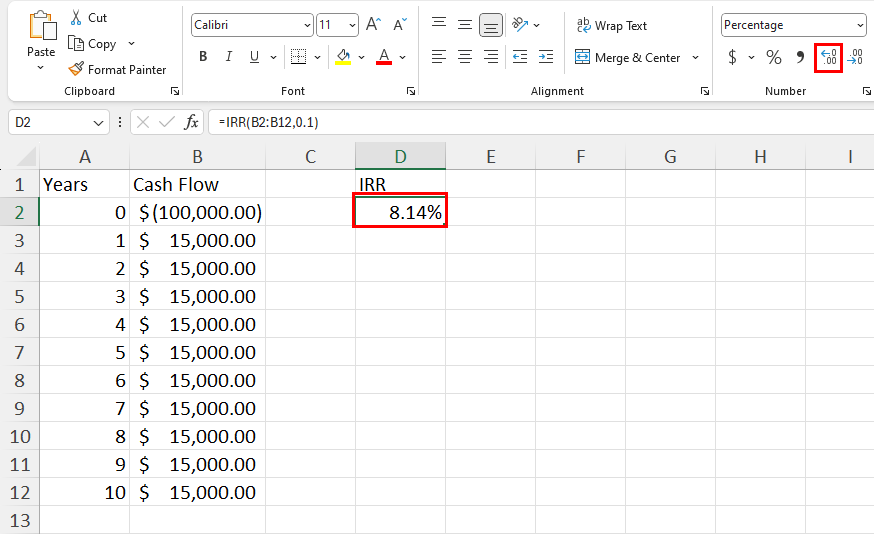This screenshot has width=874, height=534.
Task: Open the Paste options dropdown arrow
Action: (x=41, y=68)
